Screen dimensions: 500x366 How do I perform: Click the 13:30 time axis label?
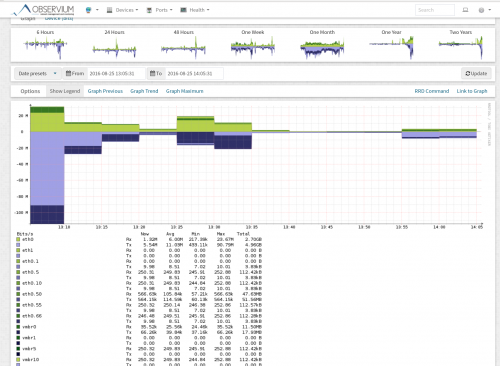tap(214, 227)
